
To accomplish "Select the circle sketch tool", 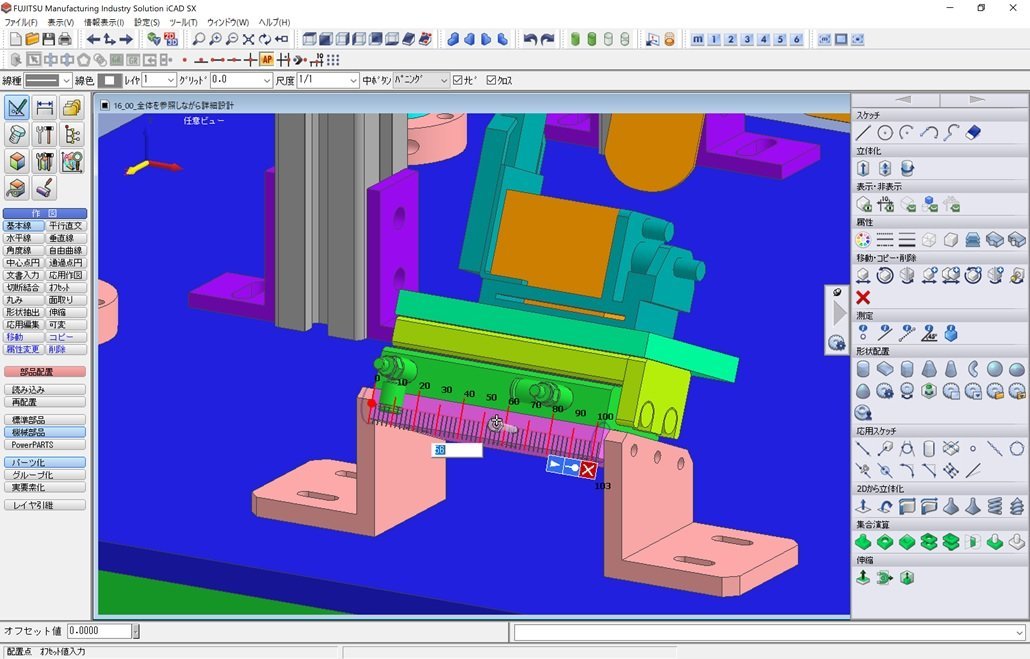I will click(x=885, y=133).
